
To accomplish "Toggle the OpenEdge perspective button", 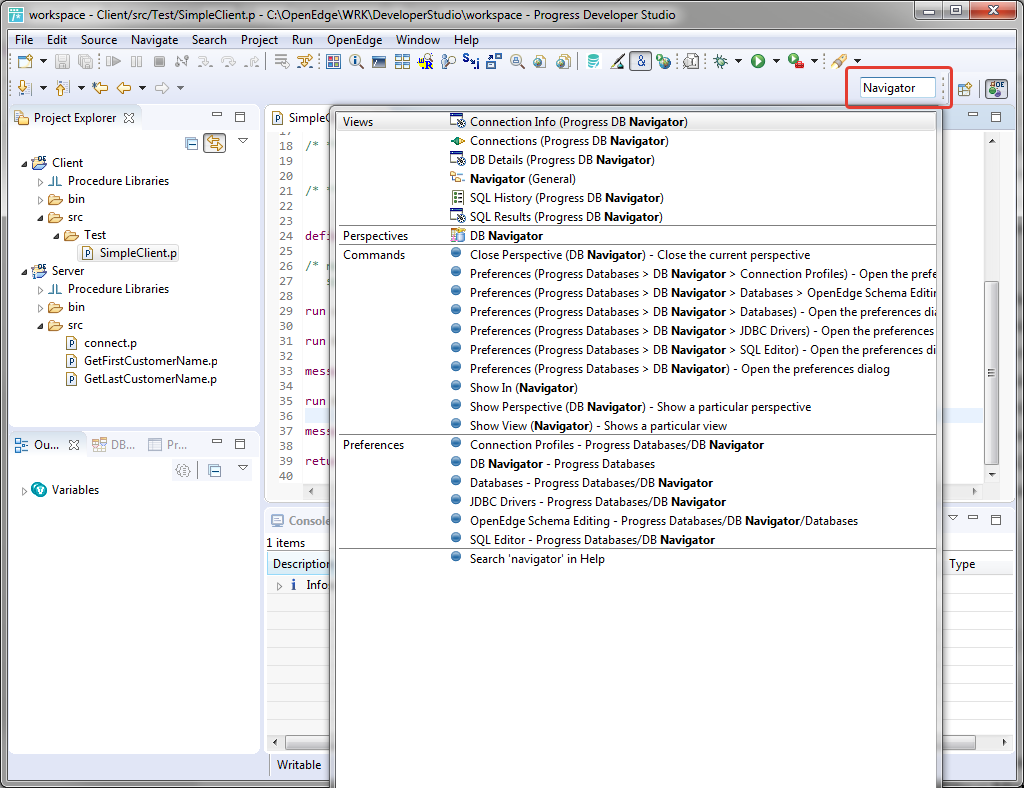I will [x=996, y=88].
